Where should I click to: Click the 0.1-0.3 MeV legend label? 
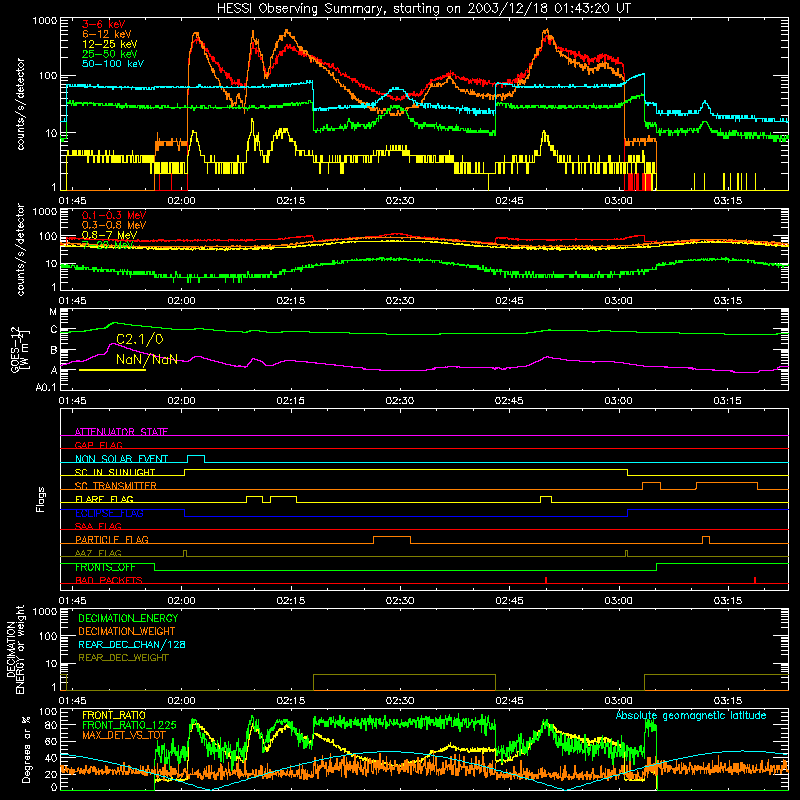coord(114,216)
